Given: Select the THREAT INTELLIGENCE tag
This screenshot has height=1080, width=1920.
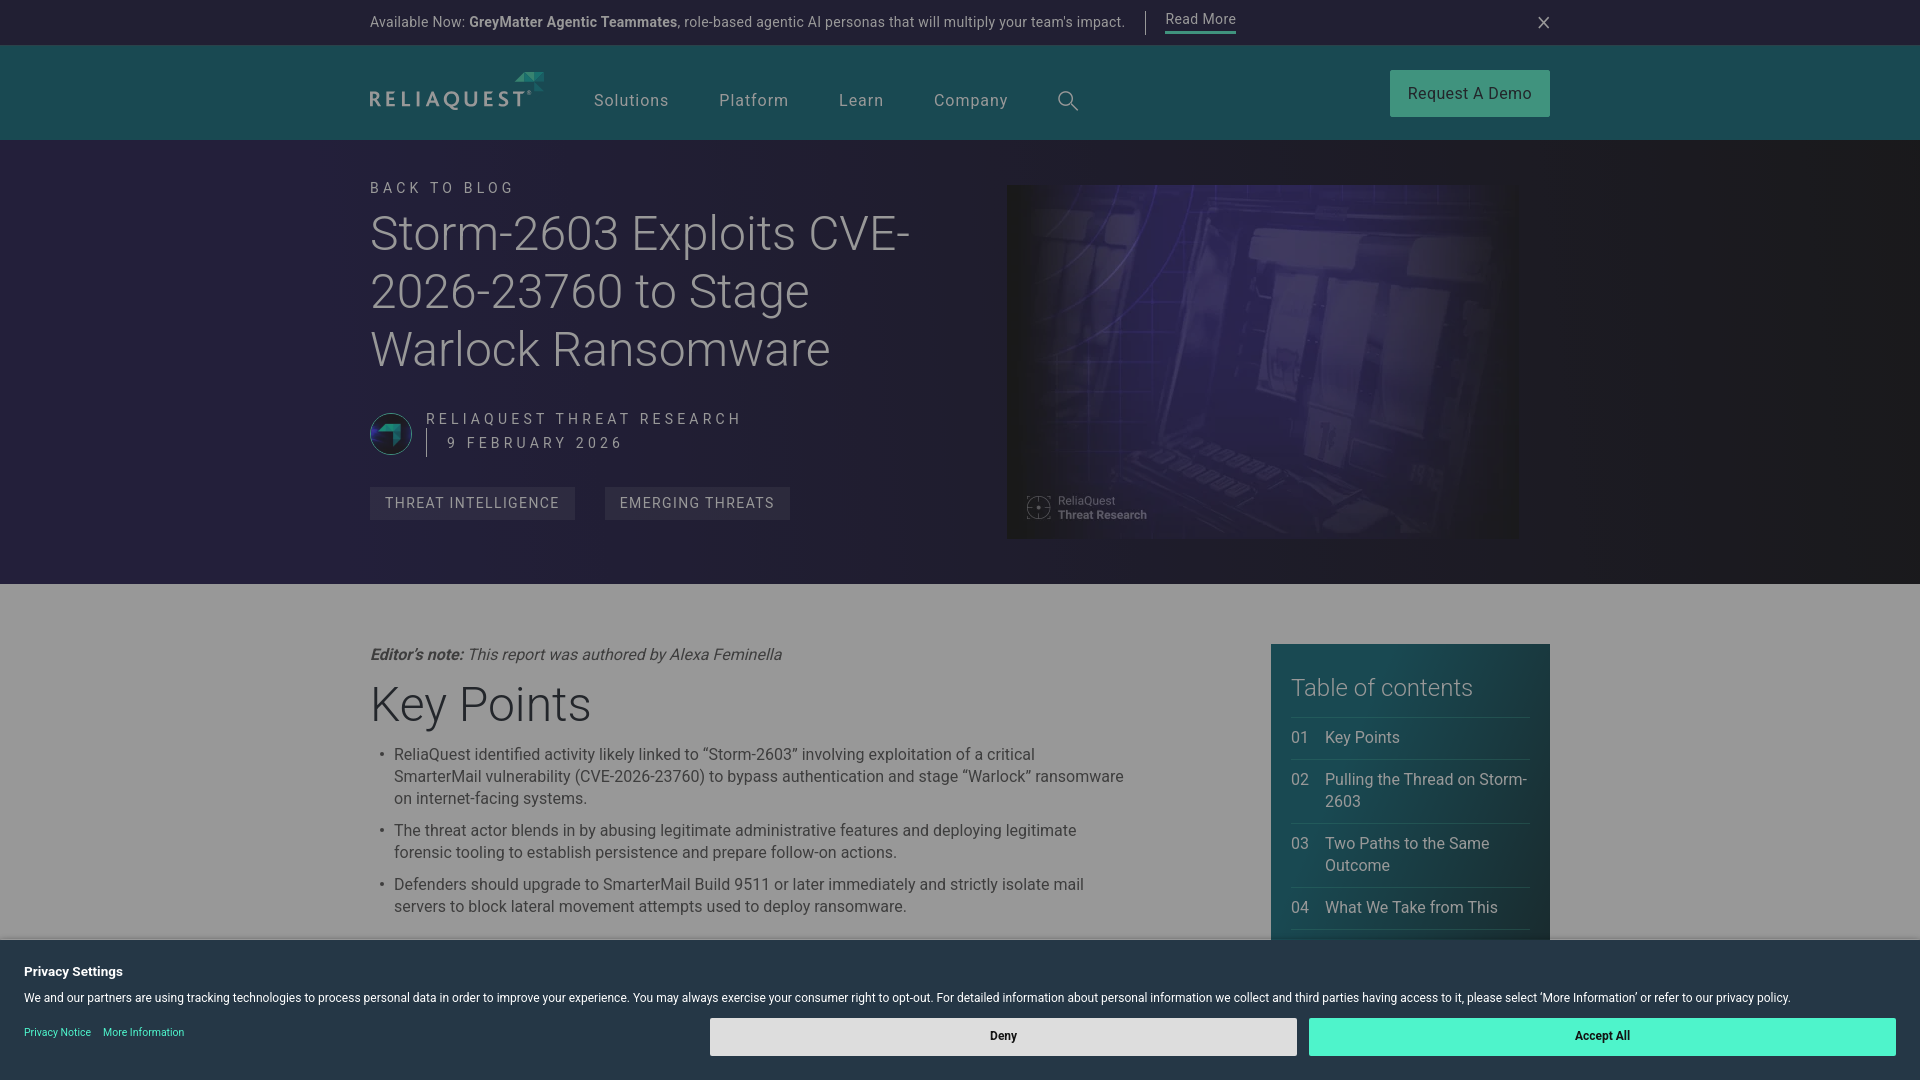Looking at the screenshot, I should (472, 503).
